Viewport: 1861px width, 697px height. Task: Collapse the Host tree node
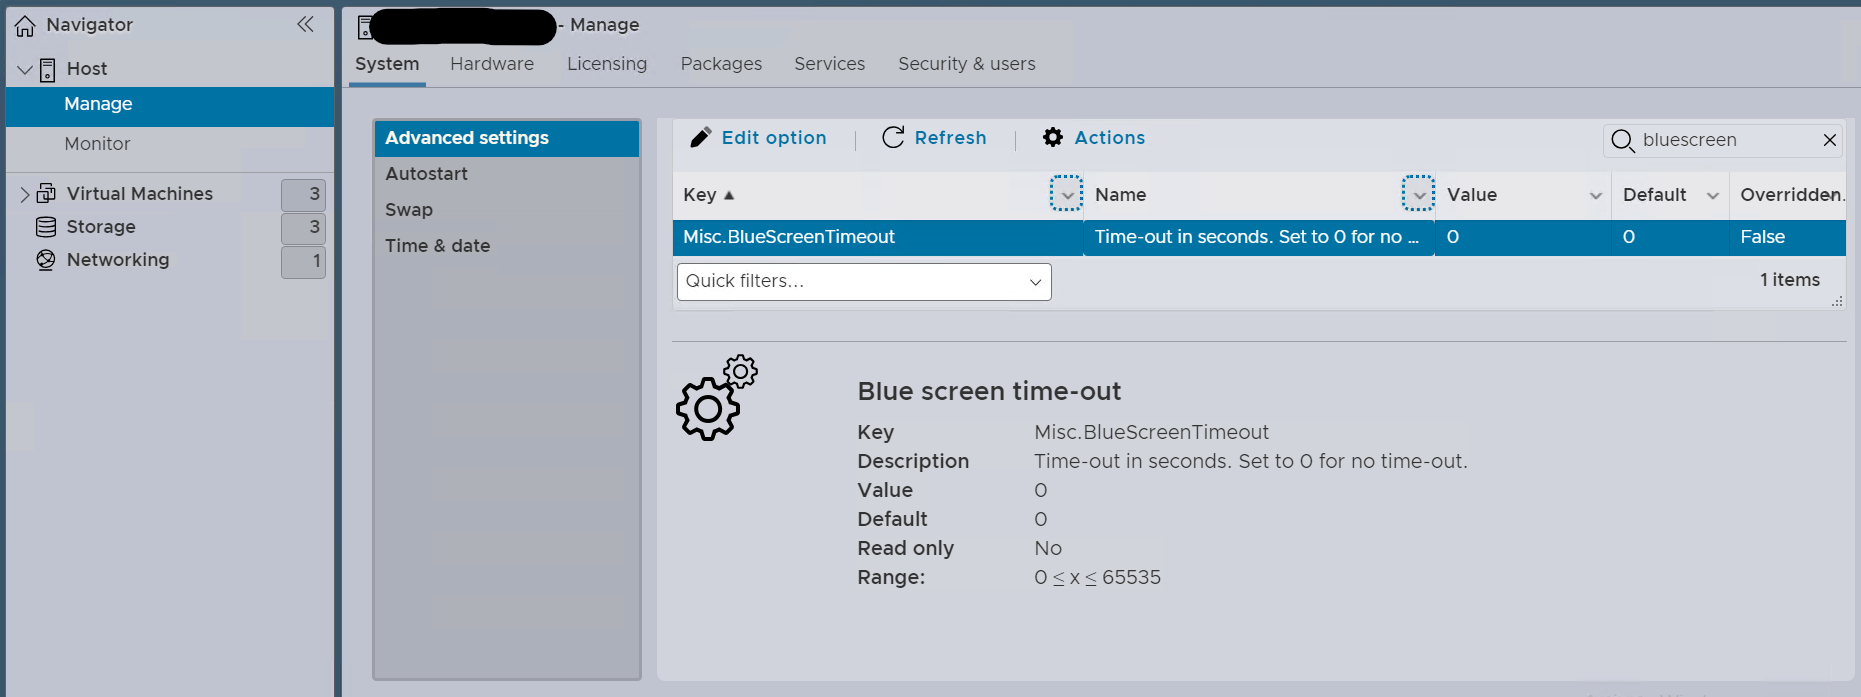pos(24,70)
